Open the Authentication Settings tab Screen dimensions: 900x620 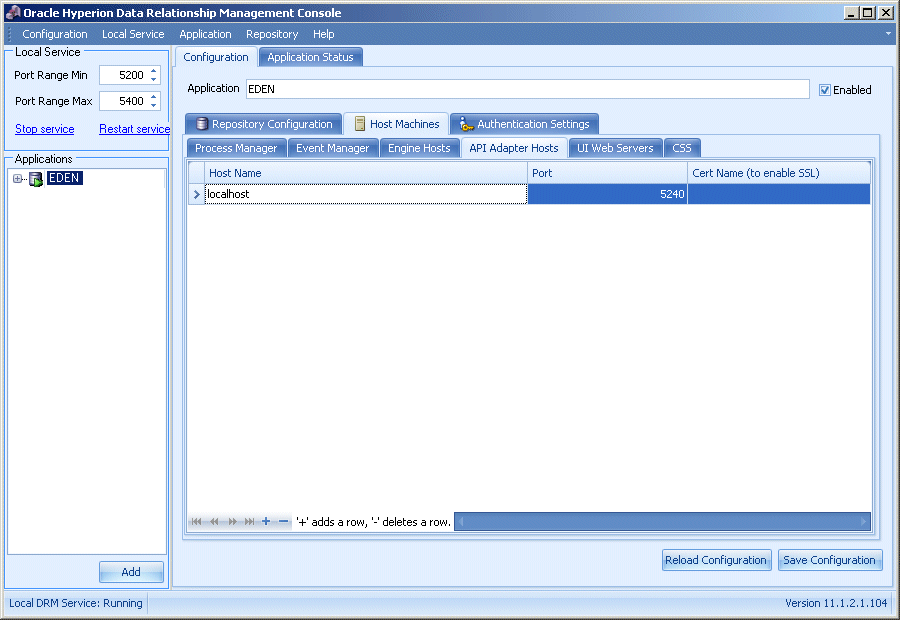pyautogui.click(x=525, y=124)
